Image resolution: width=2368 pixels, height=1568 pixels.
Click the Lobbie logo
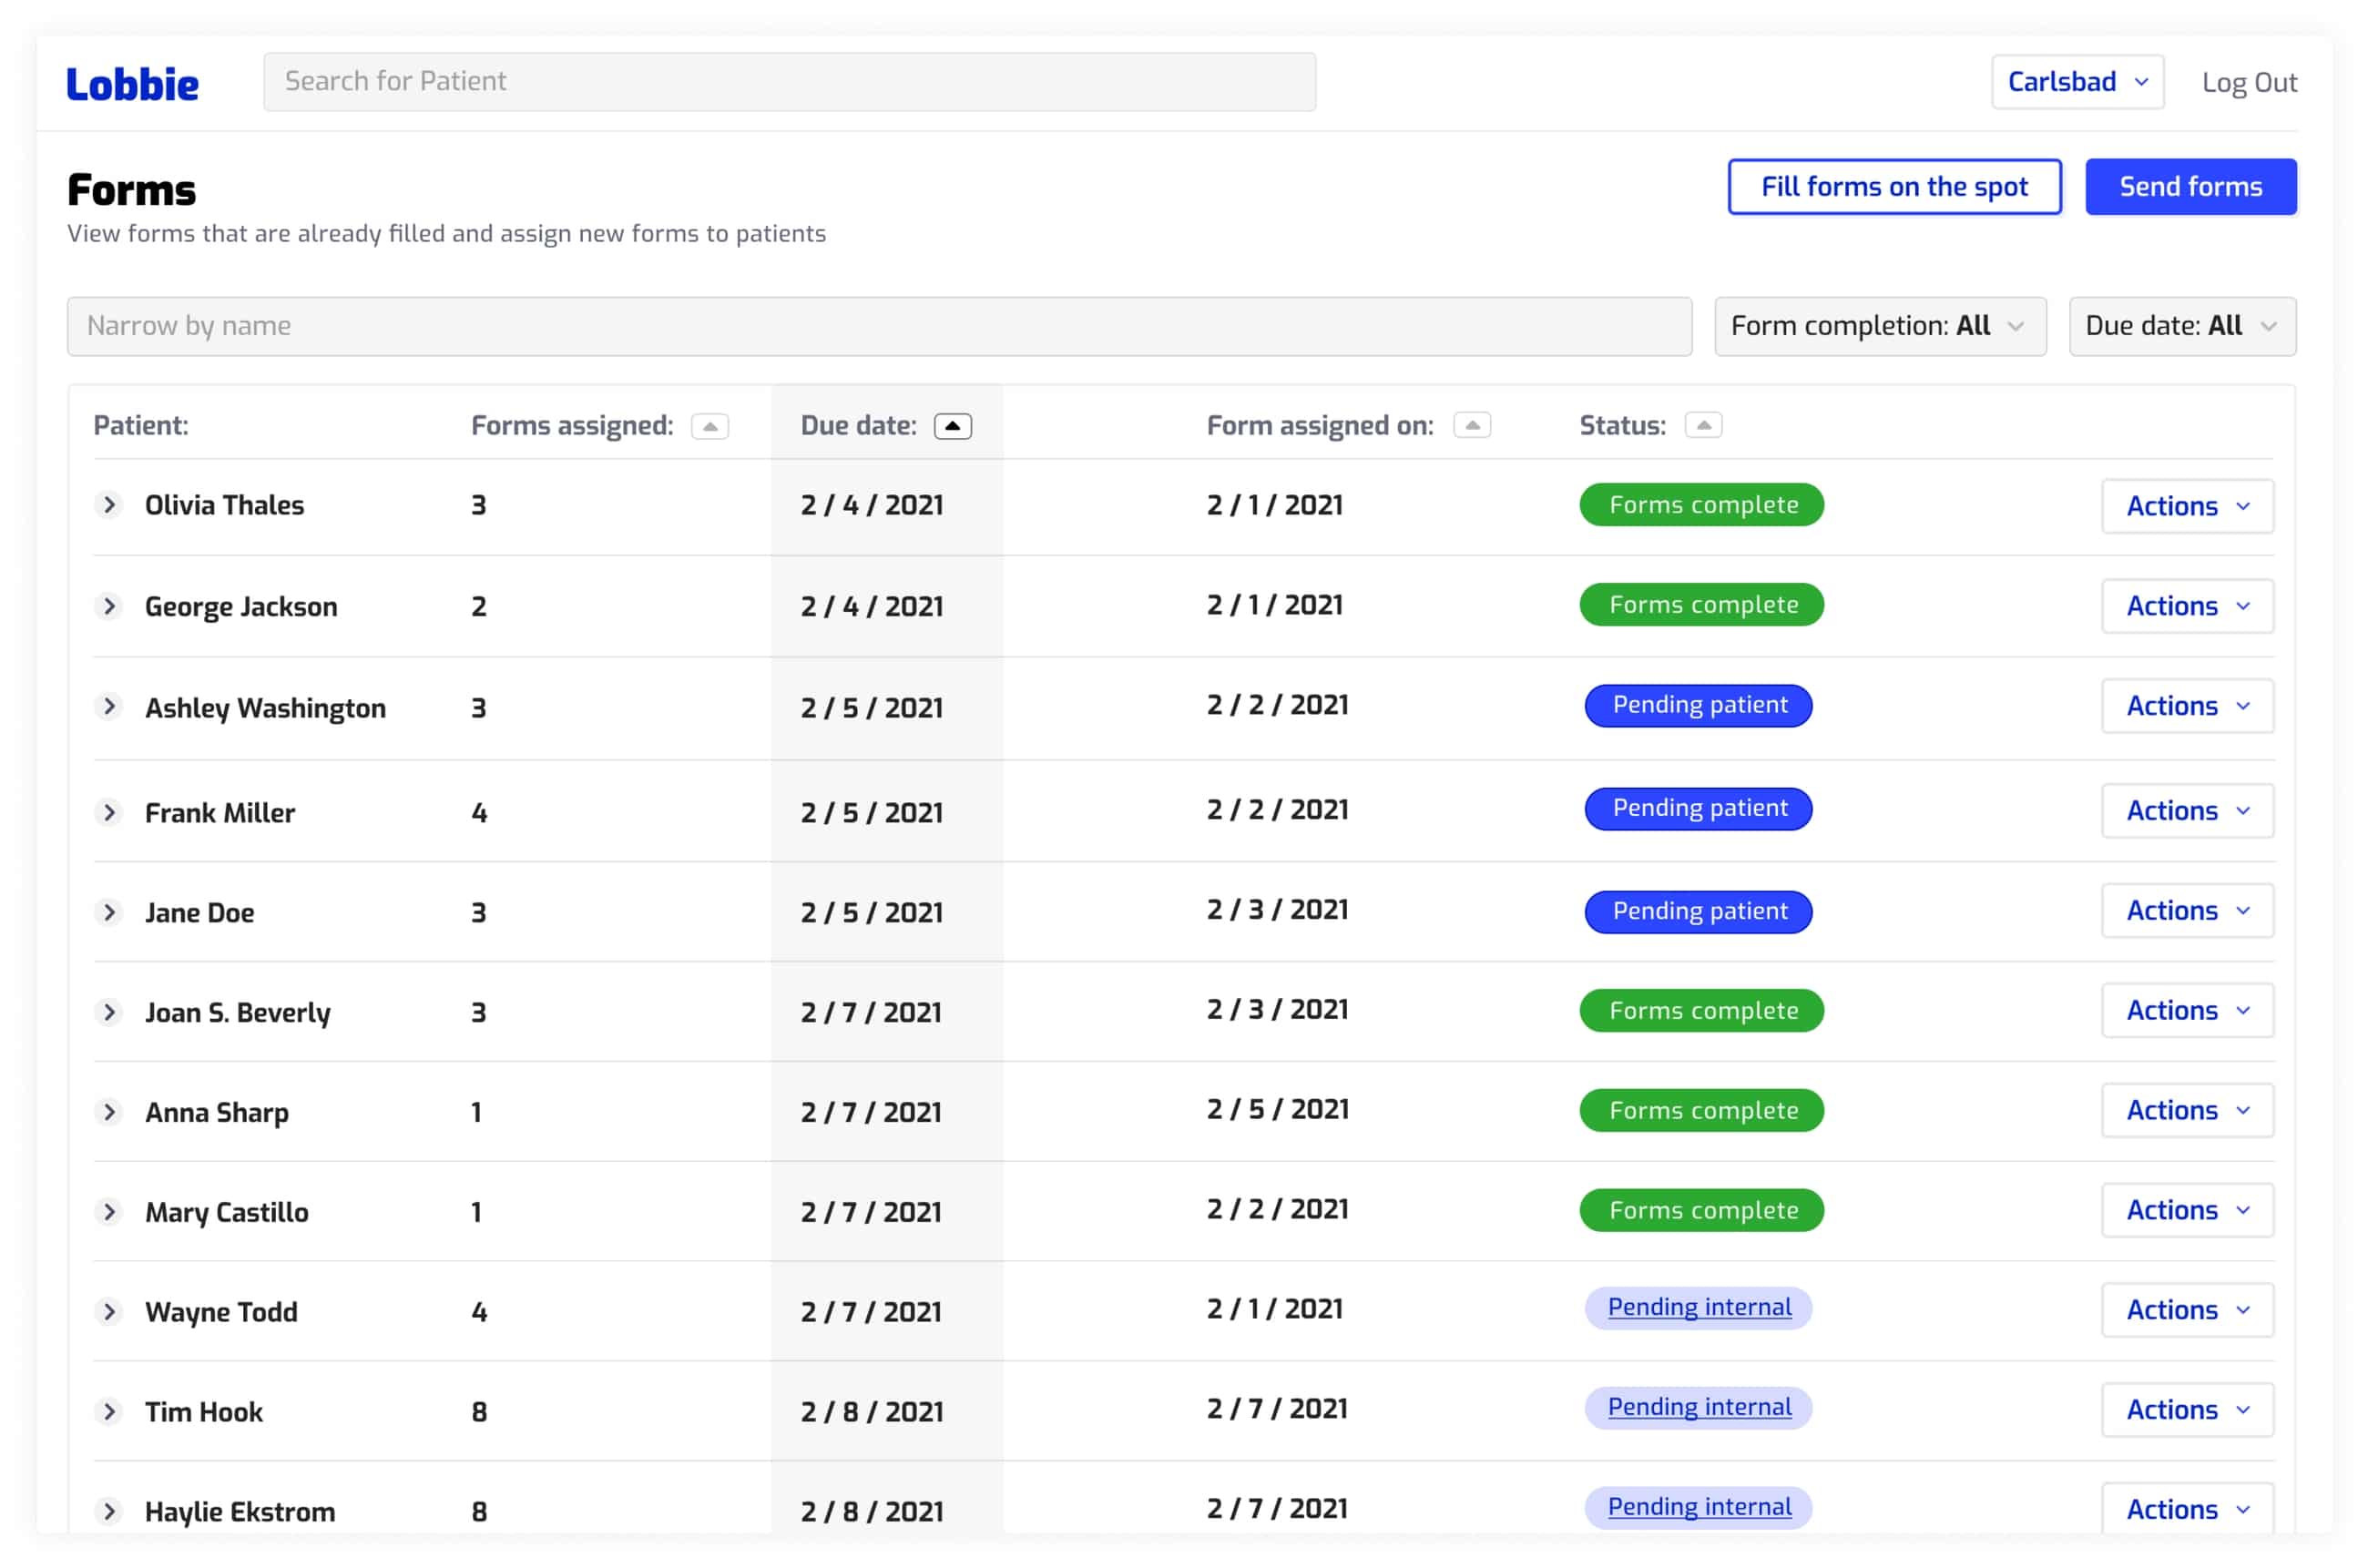(x=132, y=84)
